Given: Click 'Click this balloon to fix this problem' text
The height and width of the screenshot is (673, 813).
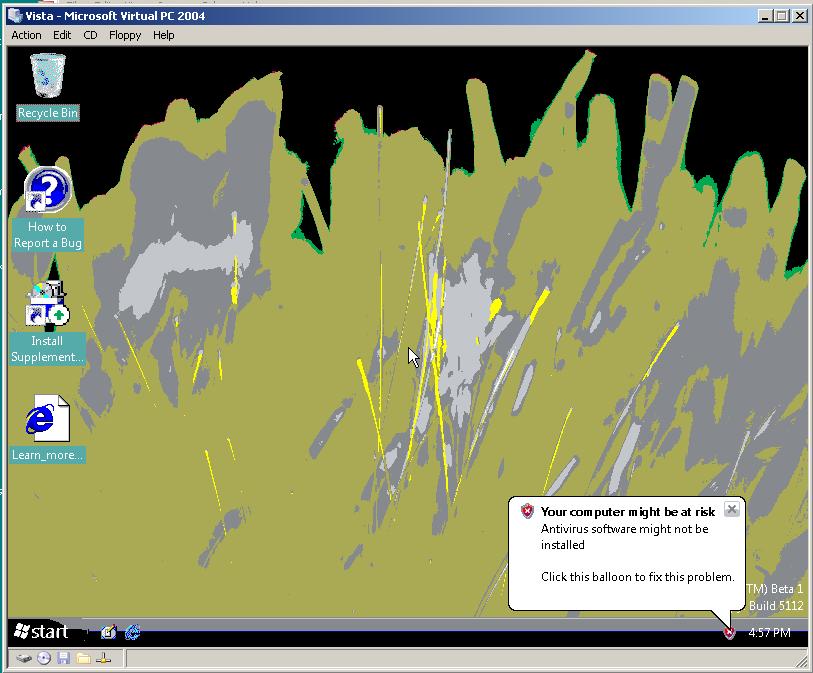Looking at the screenshot, I should 638,577.
